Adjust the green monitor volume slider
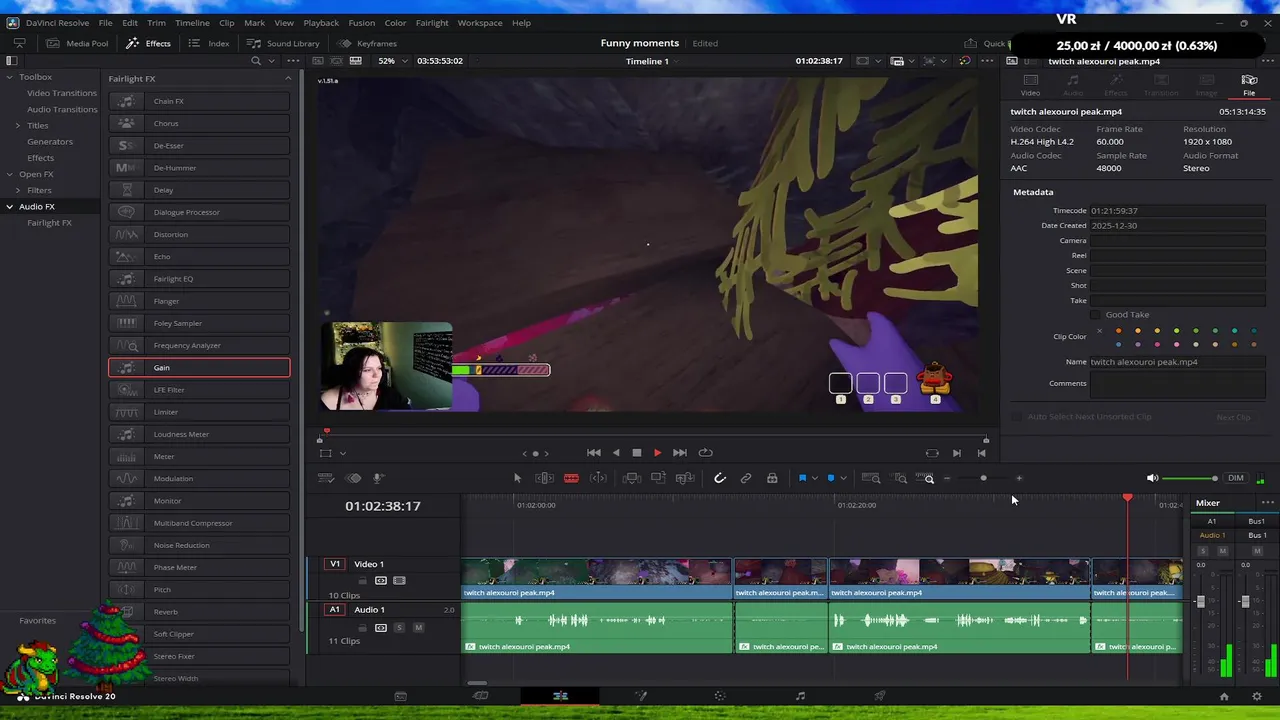The height and width of the screenshot is (720, 1280). (1190, 478)
